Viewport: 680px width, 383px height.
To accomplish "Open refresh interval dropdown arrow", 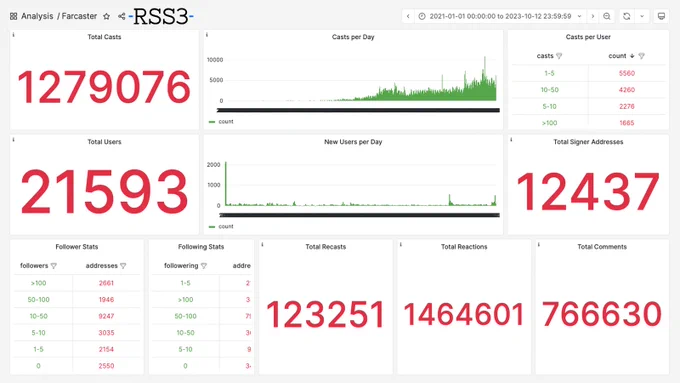I will click(x=642, y=16).
